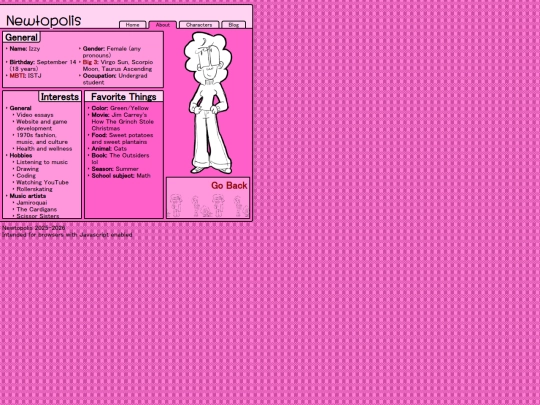The height and width of the screenshot is (405, 540).
Task: Click the Hobbies subheading
Action: pyautogui.click(x=21, y=155)
